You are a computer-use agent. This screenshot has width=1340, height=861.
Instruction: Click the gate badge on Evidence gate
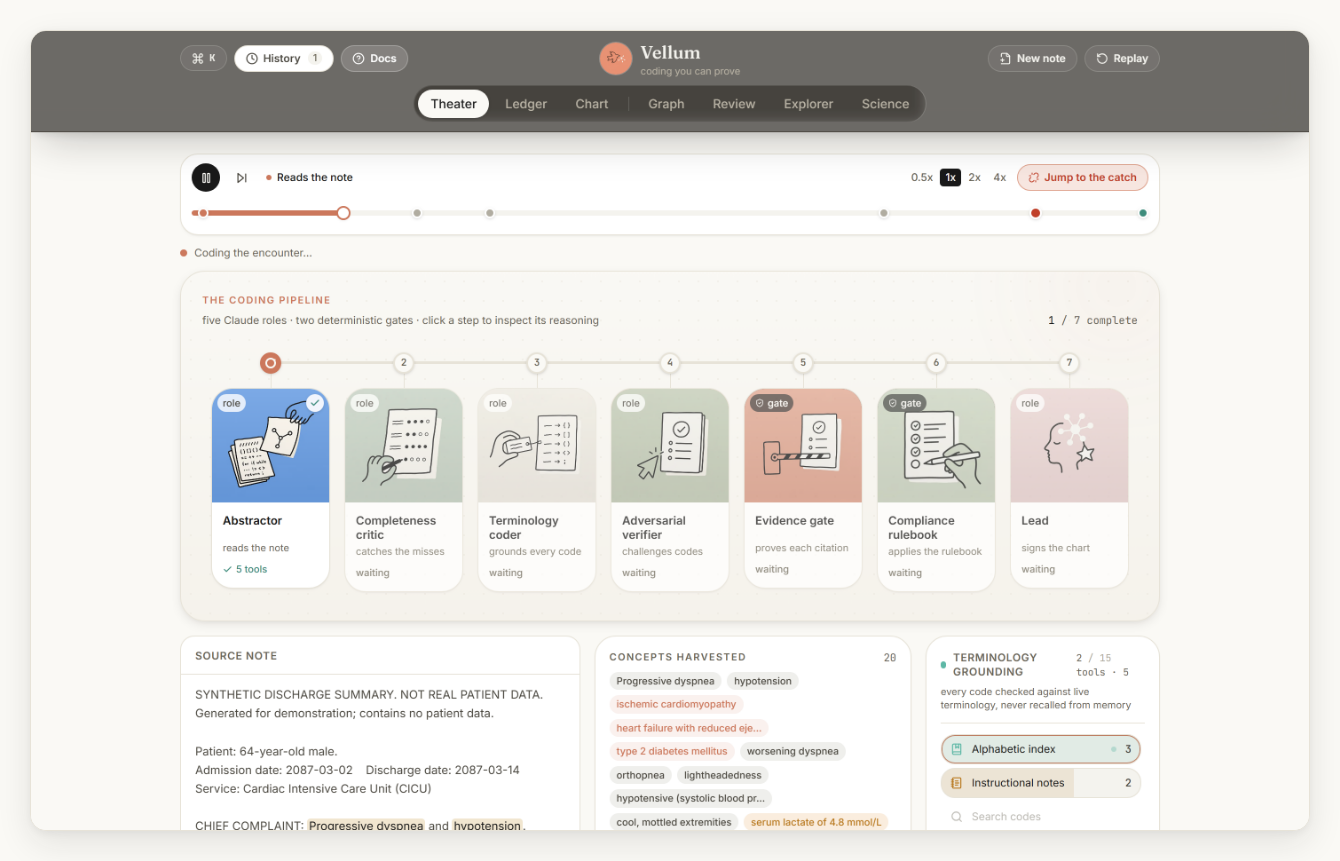pyautogui.click(x=772, y=403)
